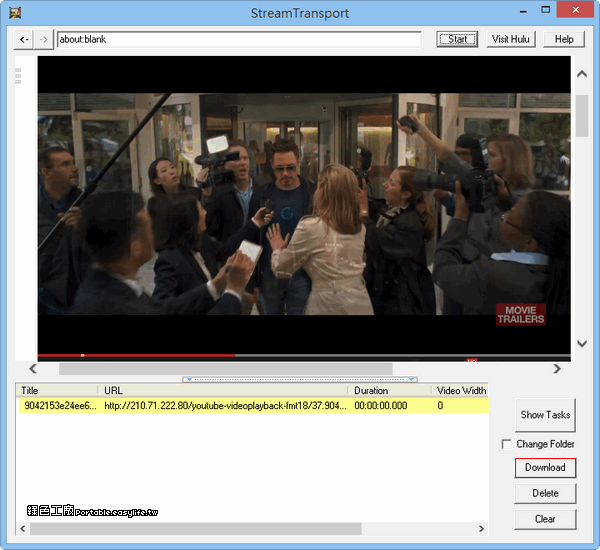This screenshot has width=600, height=550.
Task: Sort by the Video Width column header
Action: [461, 390]
